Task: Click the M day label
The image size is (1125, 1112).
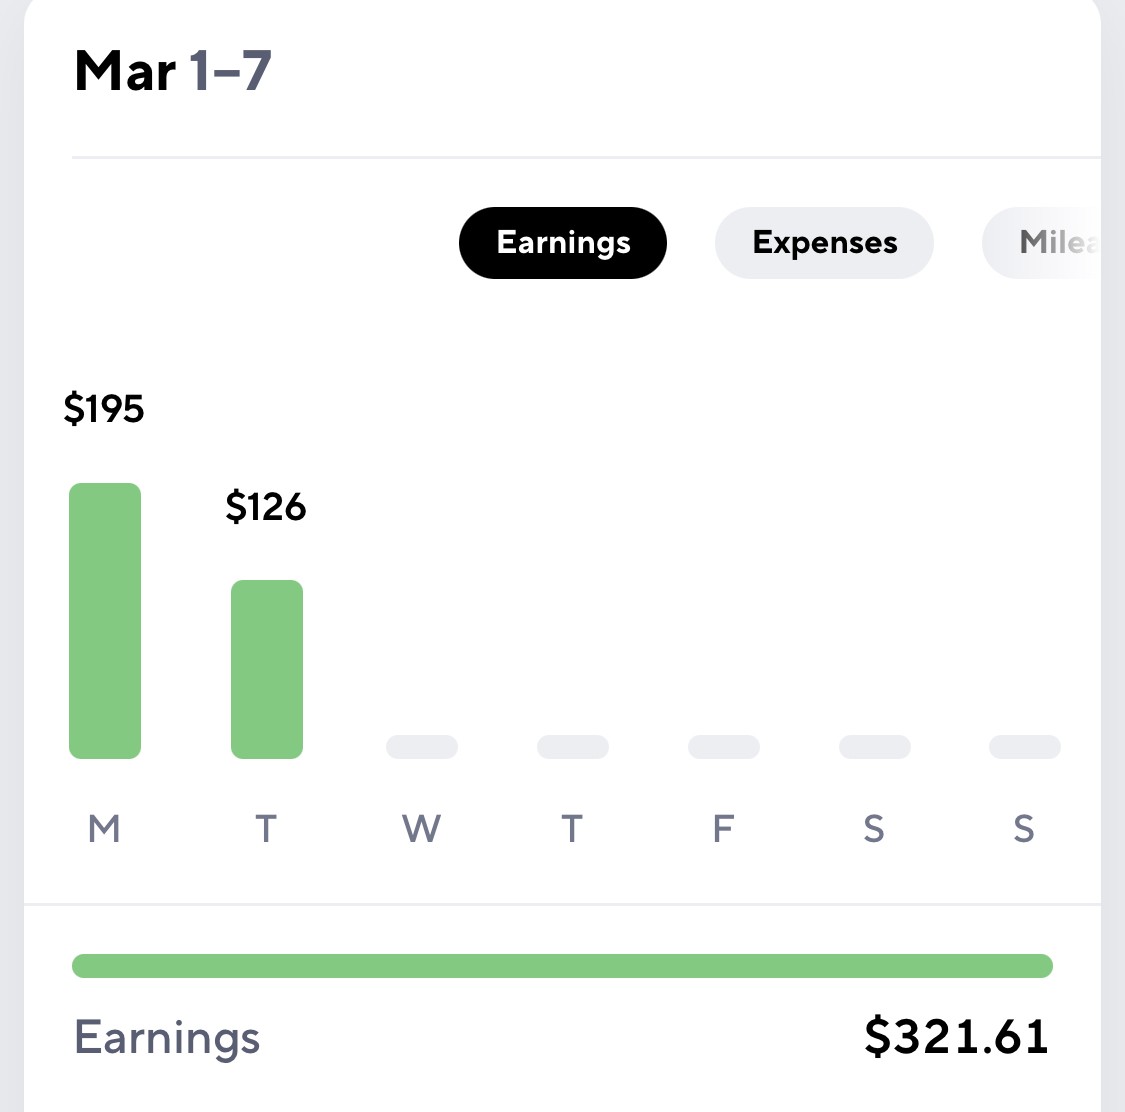Action: click(104, 829)
